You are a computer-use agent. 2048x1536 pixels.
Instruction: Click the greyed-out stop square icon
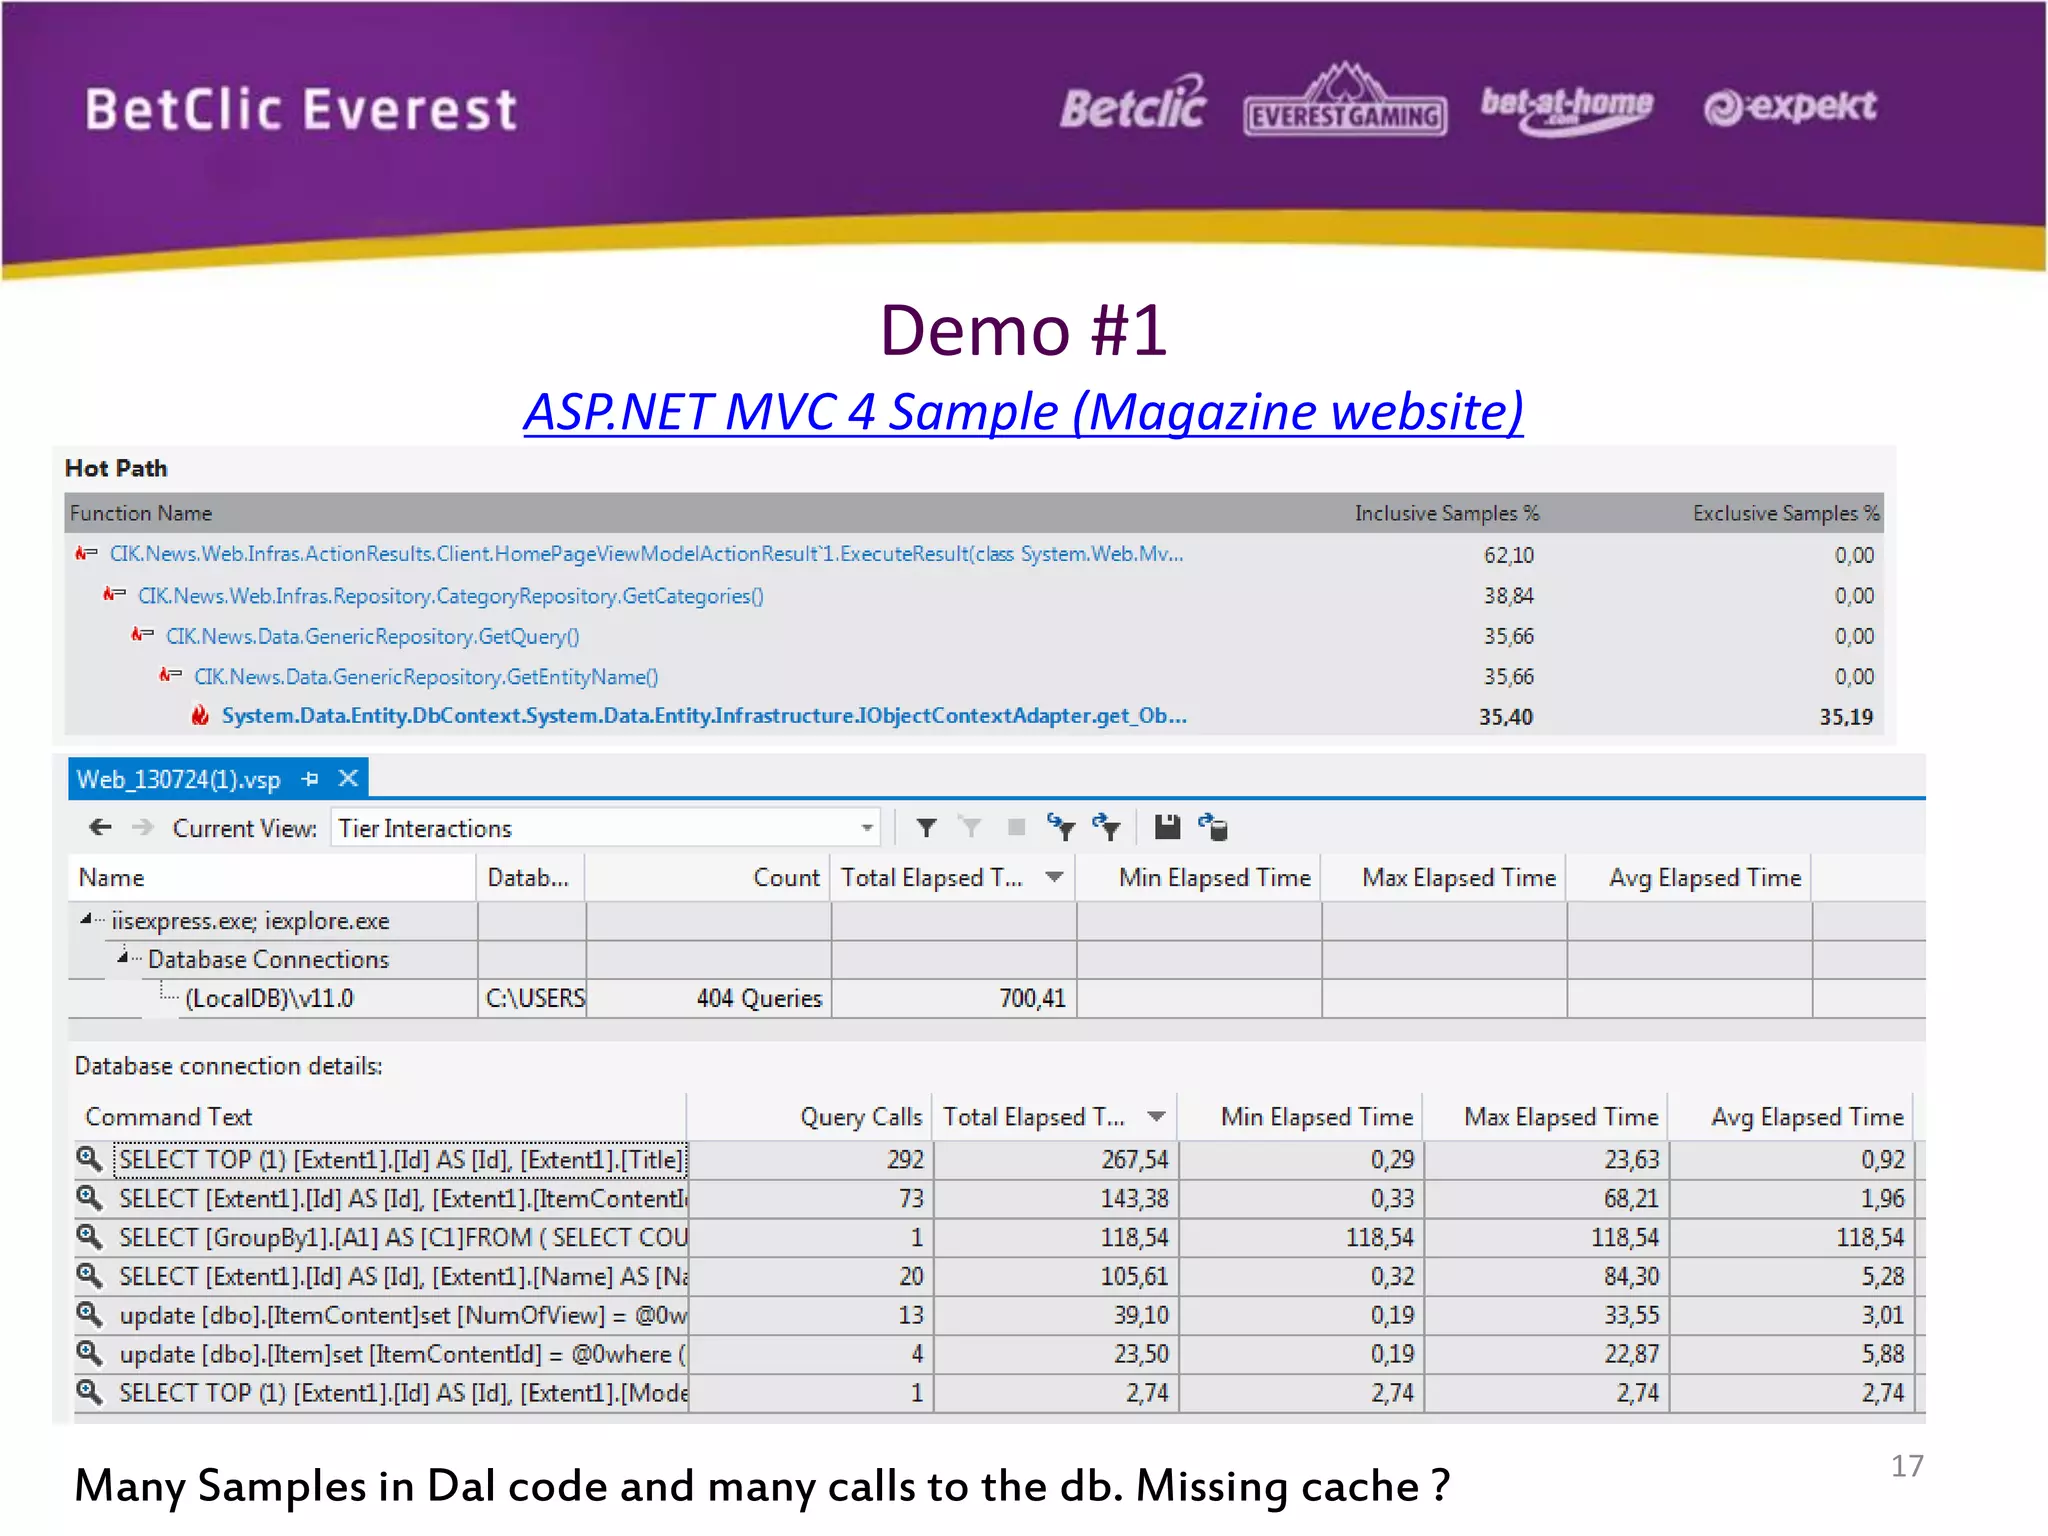point(1016,827)
